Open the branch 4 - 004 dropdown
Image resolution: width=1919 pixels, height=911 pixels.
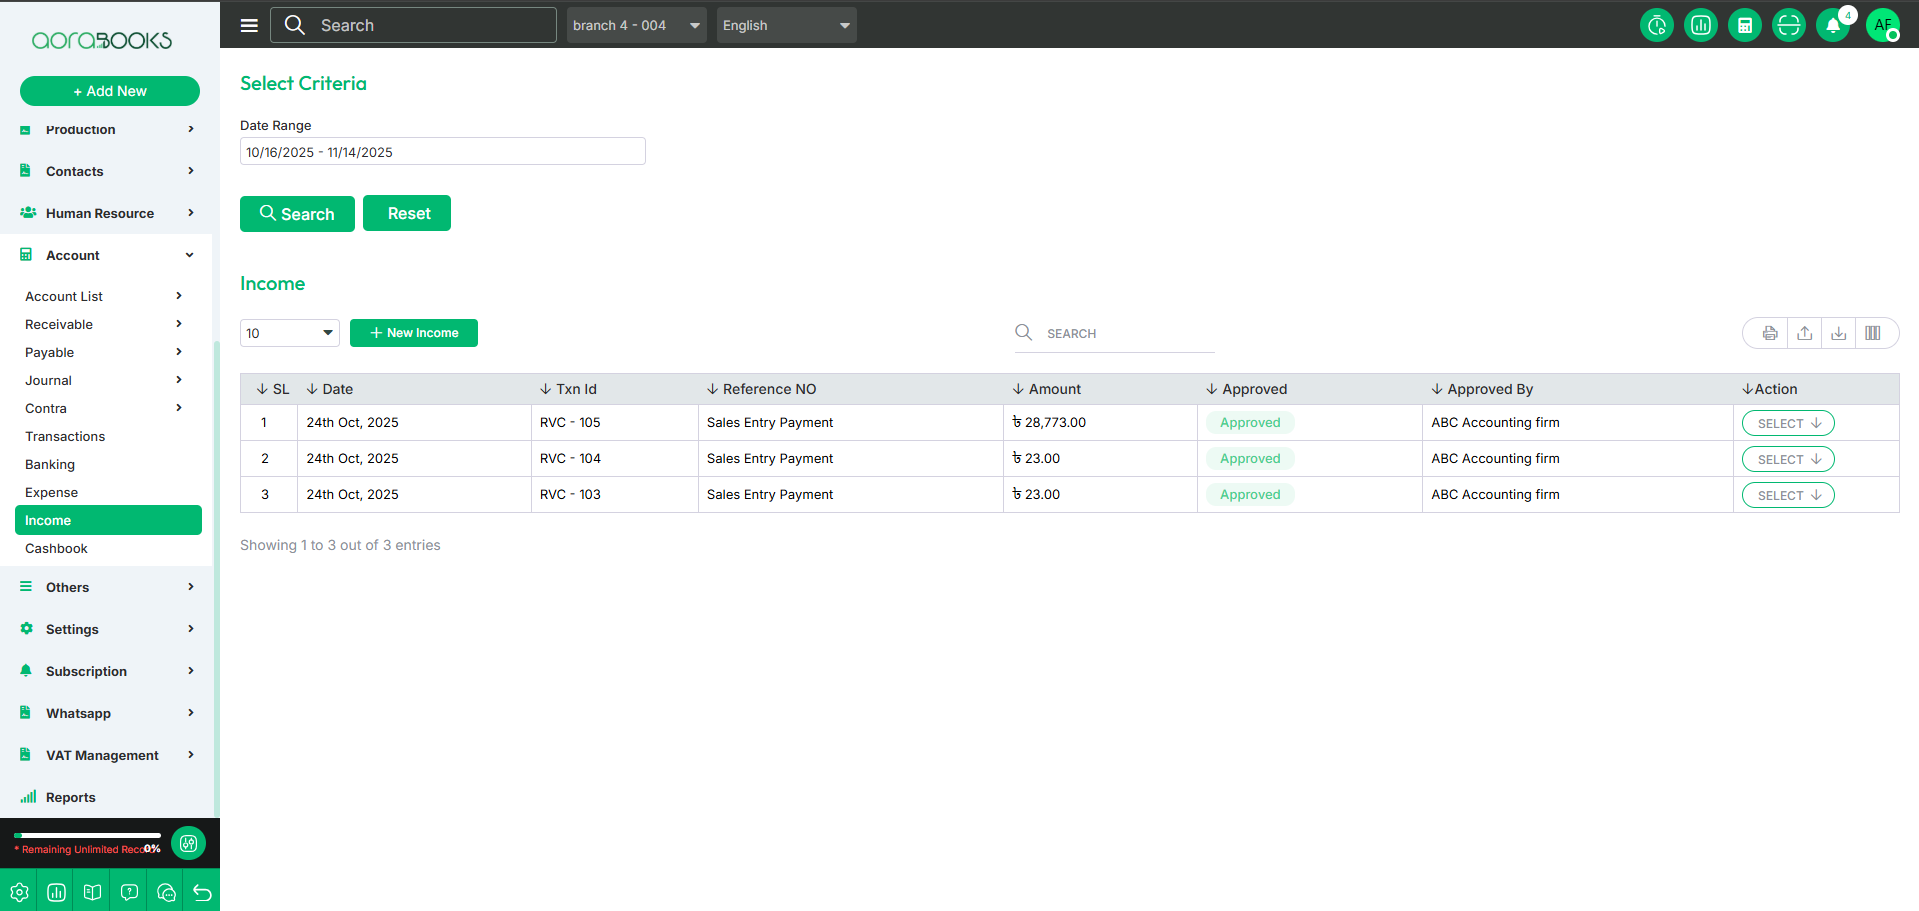coord(636,25)
